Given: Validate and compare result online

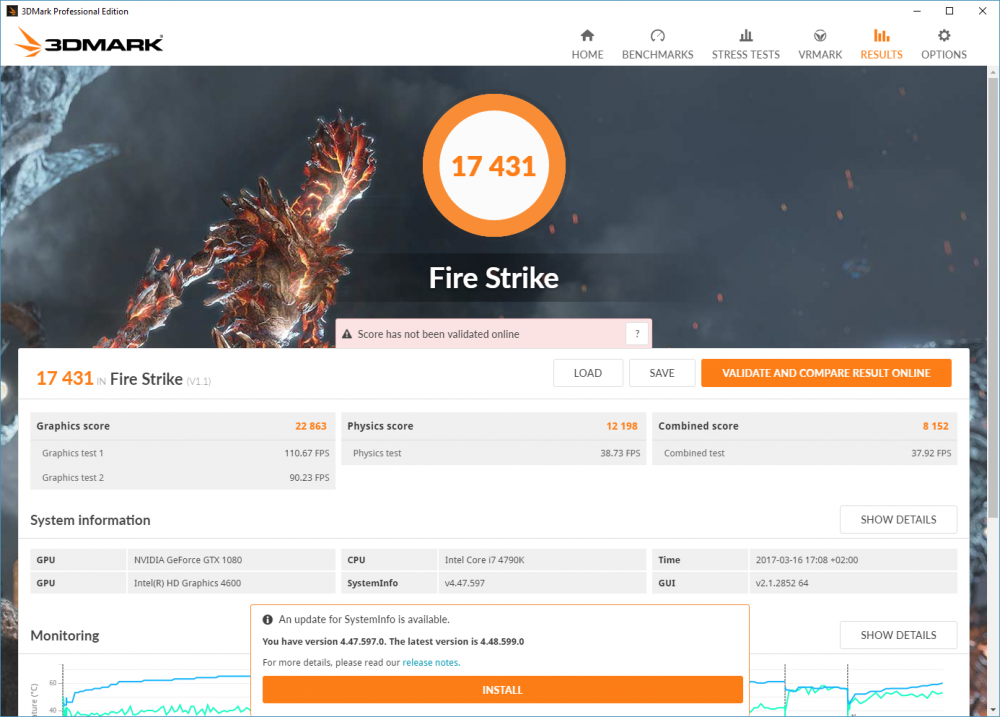Looking at the screenshot, I should [826, 373].
